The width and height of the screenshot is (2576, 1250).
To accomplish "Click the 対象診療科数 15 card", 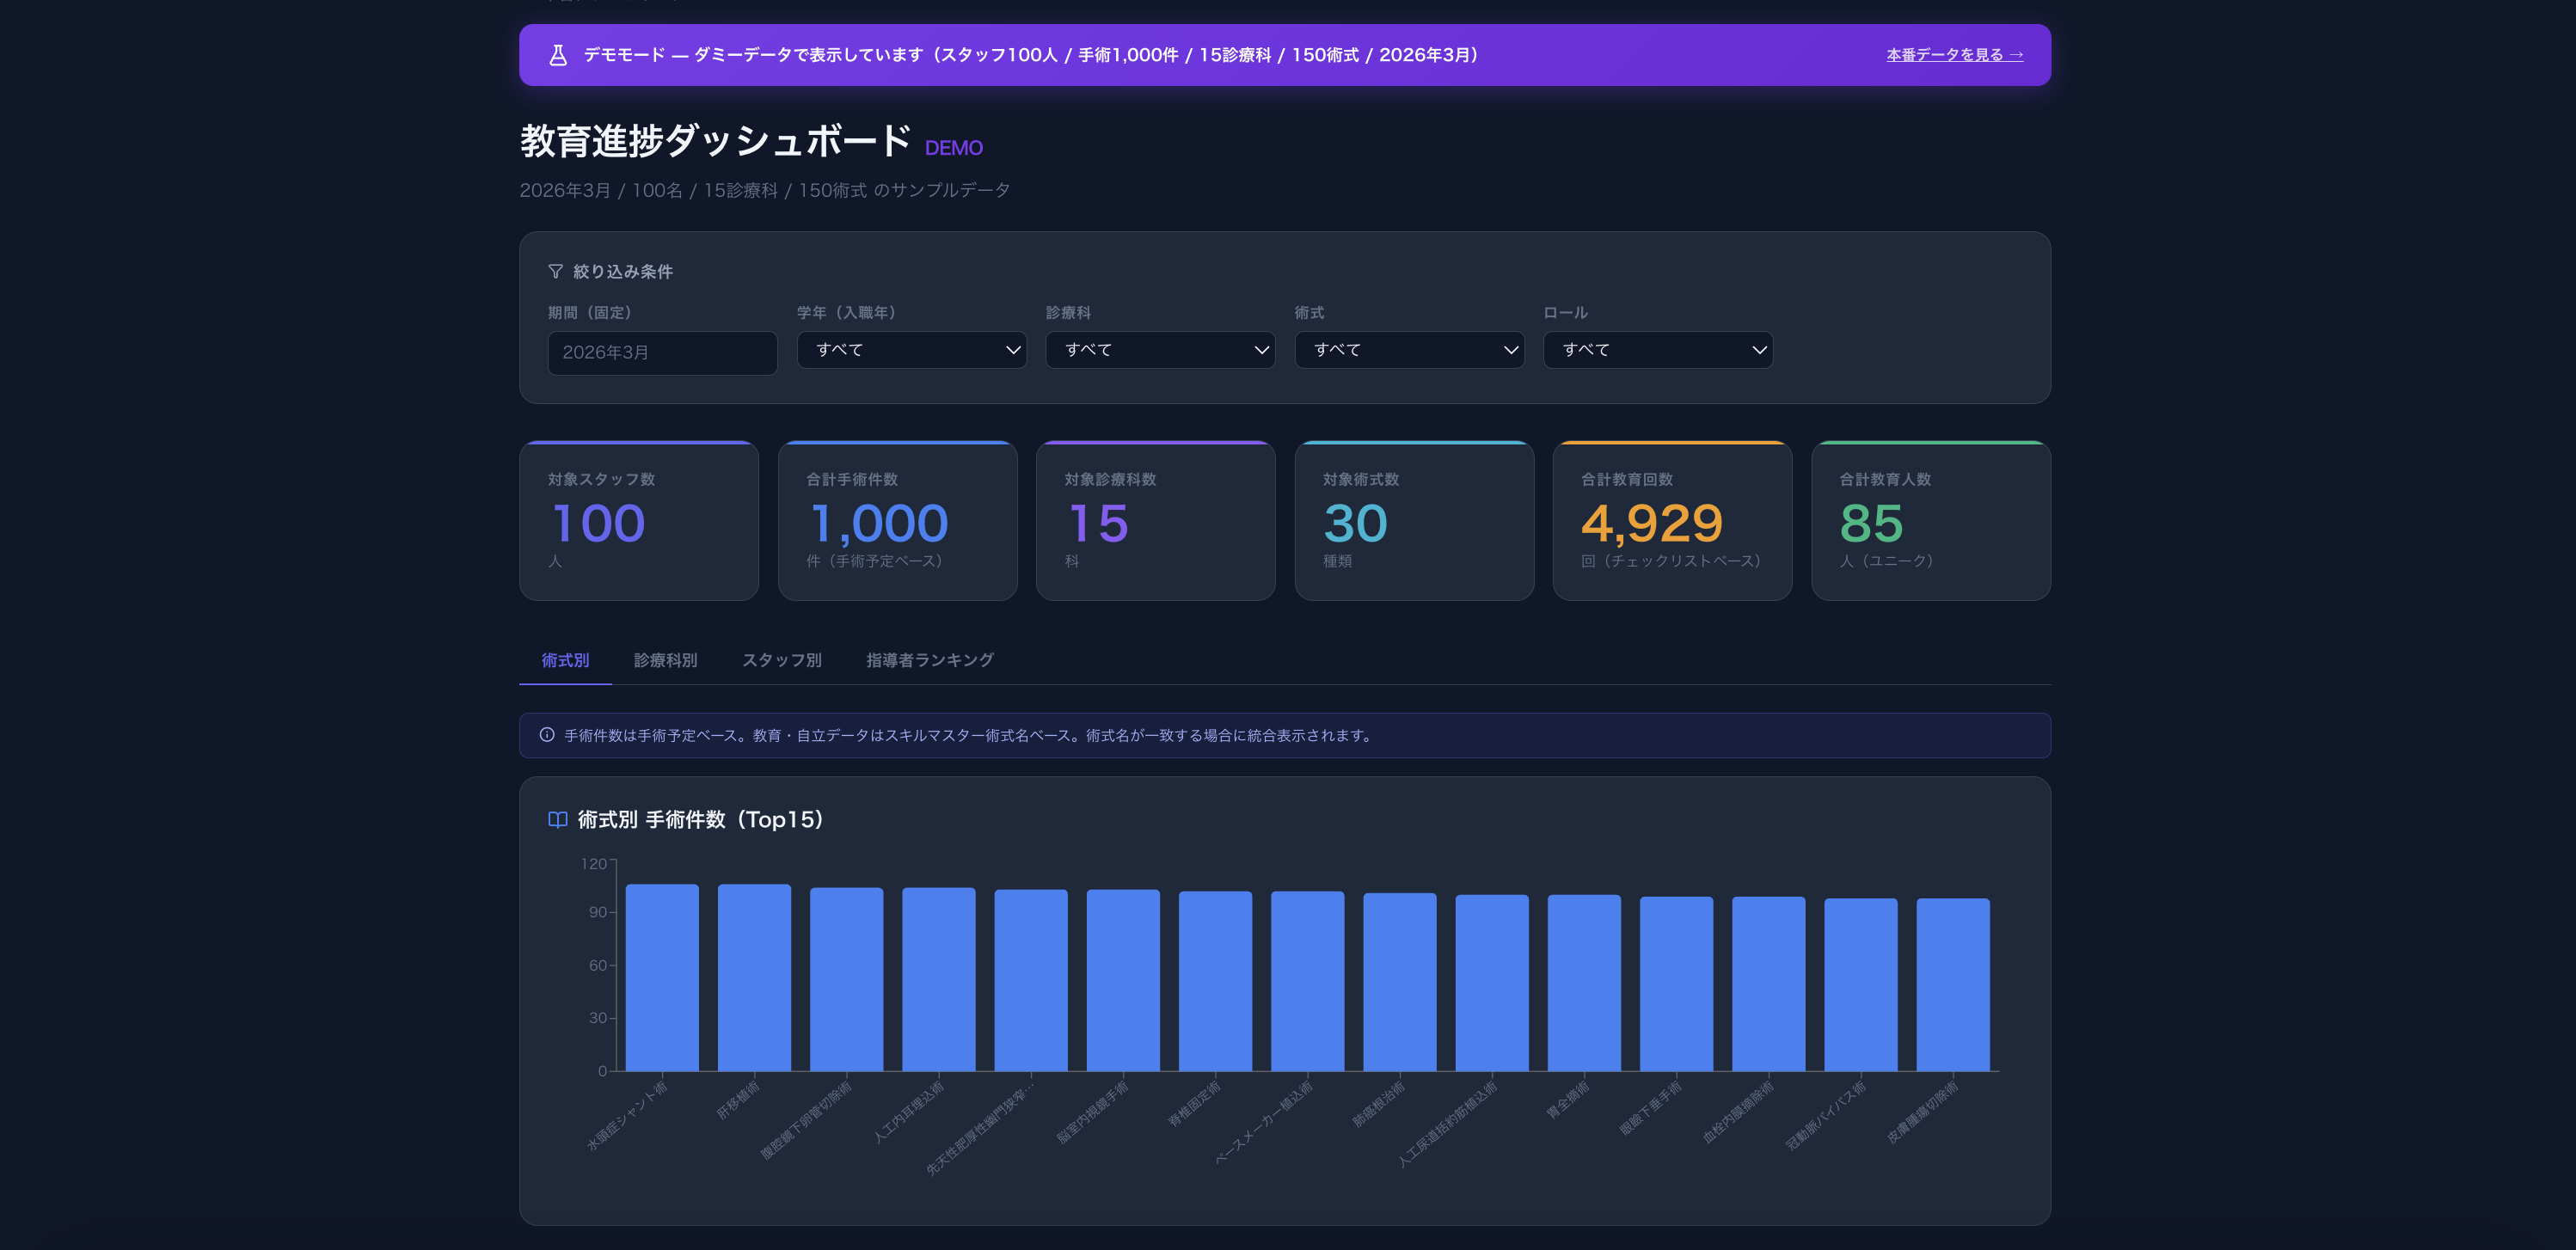I will click(1155, 520).
